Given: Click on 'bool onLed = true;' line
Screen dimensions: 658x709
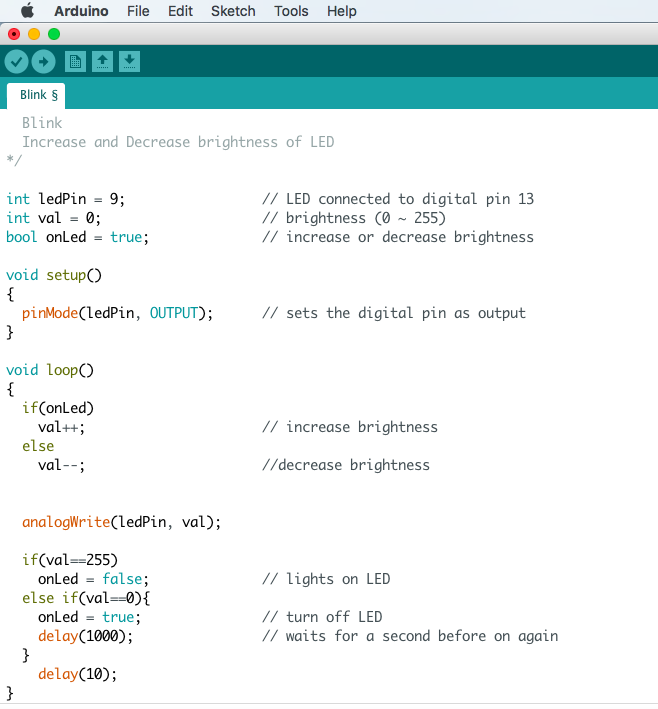Looking at the screenshot, I should tap(77, 237).
